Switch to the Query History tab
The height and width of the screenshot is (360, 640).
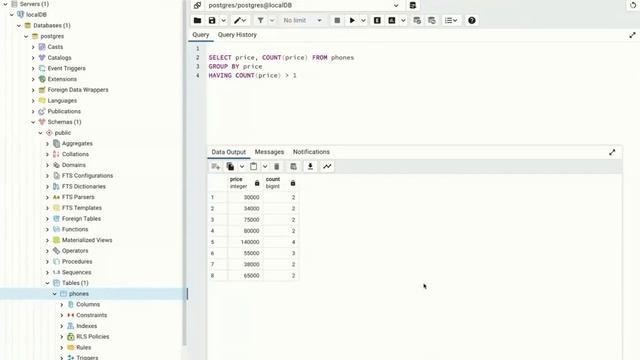point(237,35)
